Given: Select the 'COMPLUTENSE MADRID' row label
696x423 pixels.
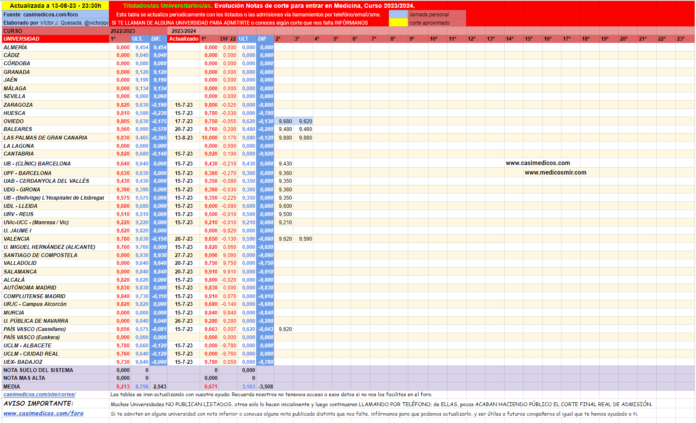Looking at the screenshot, I should point(35,296).
